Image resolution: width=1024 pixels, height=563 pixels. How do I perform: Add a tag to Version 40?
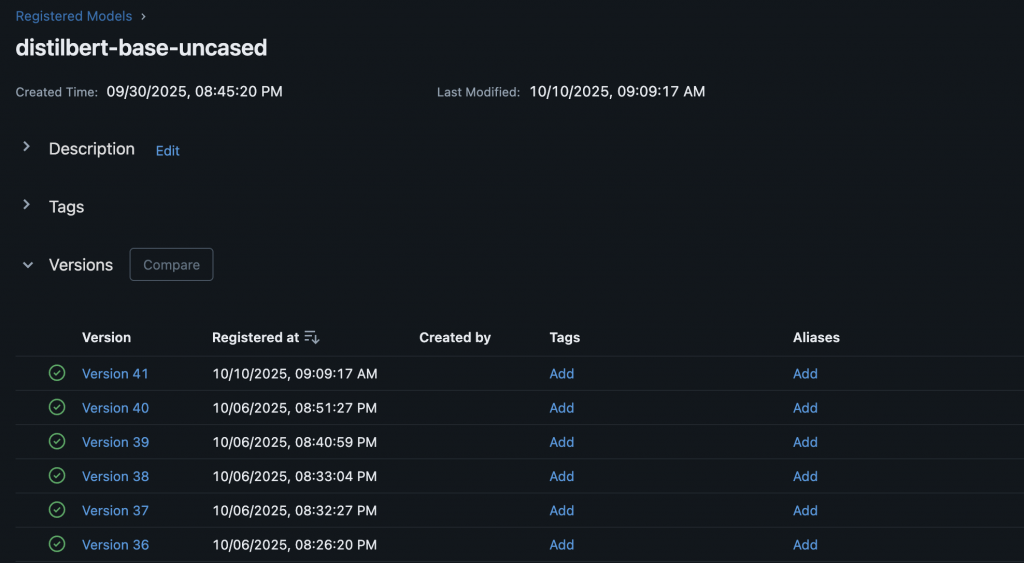561,408
